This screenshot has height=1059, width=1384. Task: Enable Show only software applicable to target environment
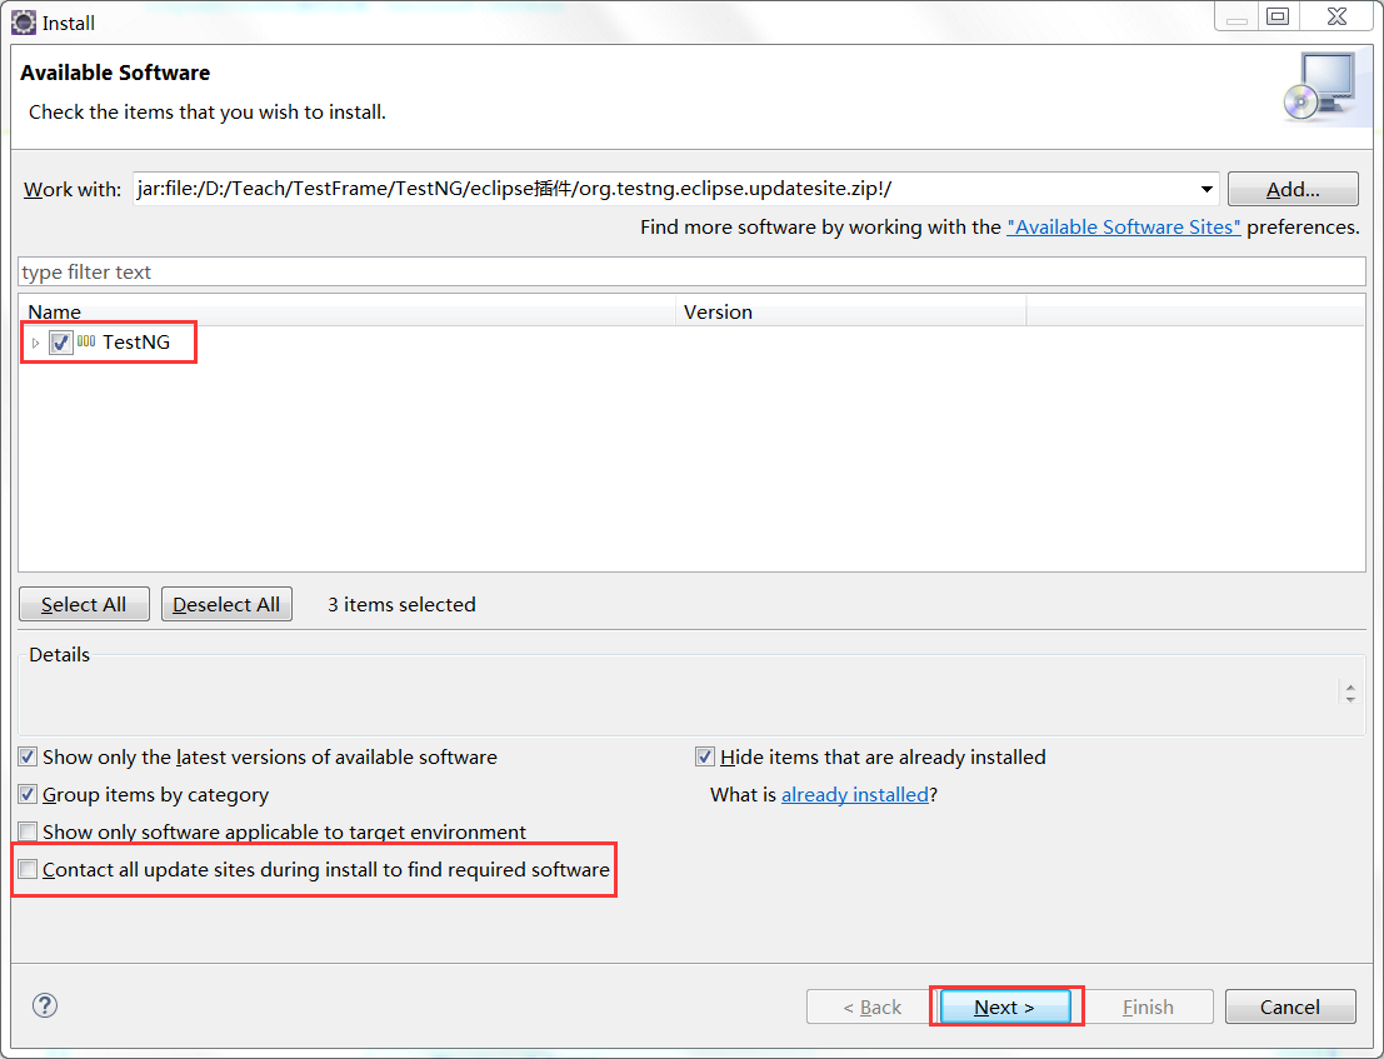click(28, 832)
